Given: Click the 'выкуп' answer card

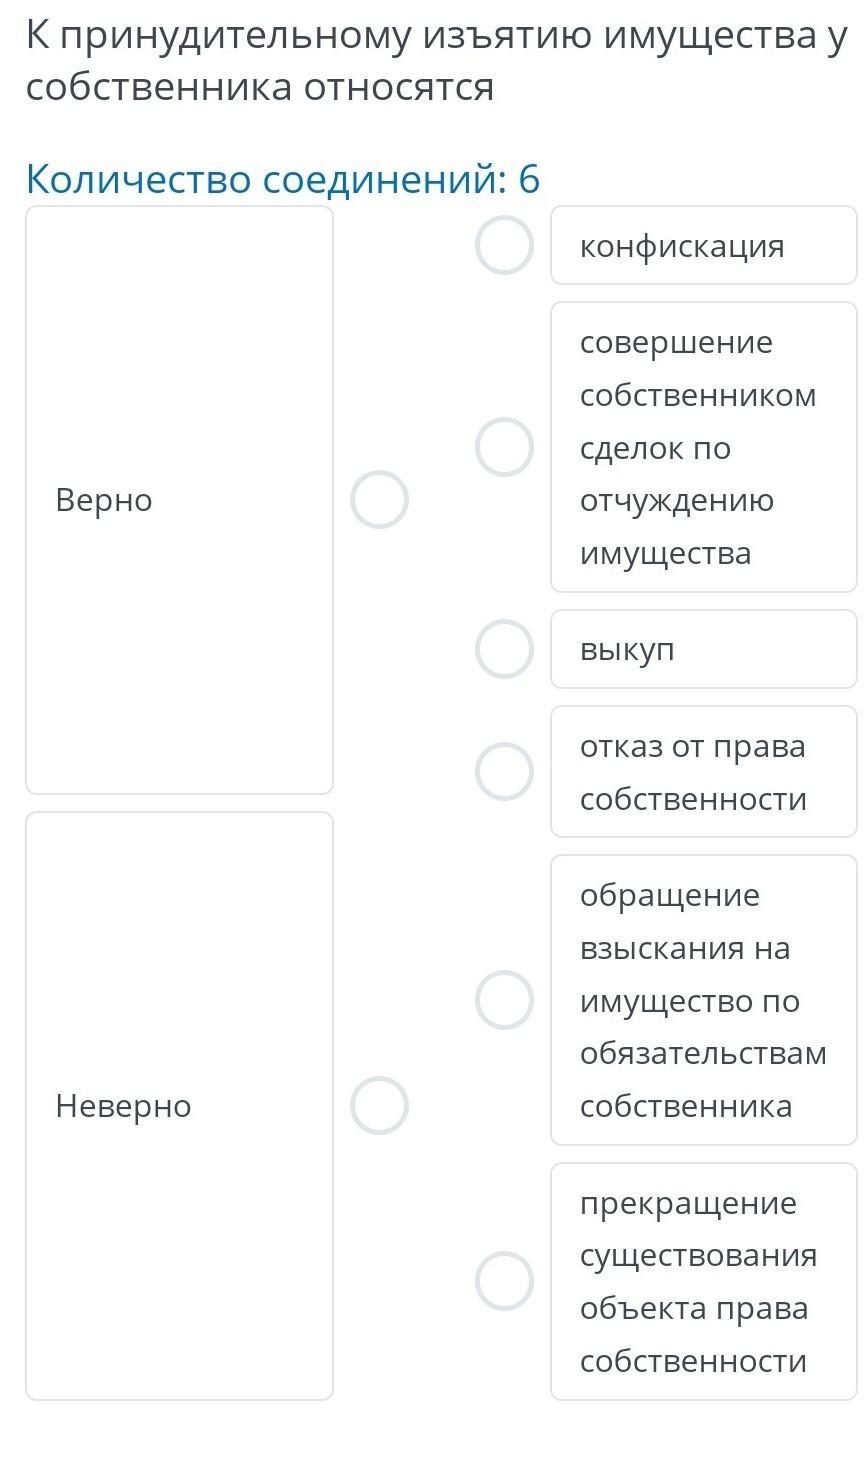Looking at the screenshot, I should [x=703, y=650].
